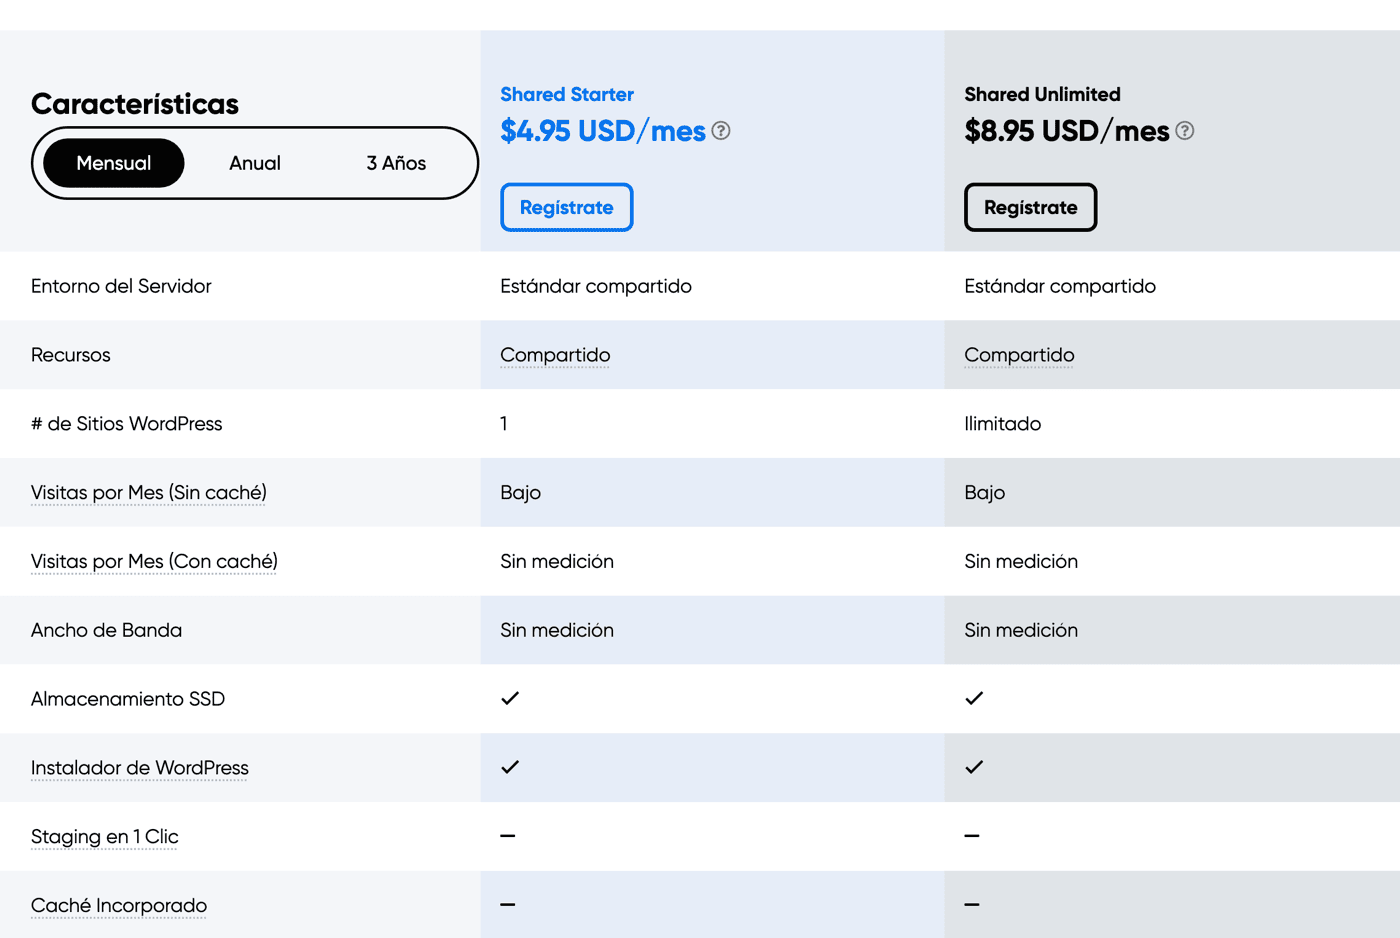Open the Shared Starter price help icon
Viewport: 1400px width, 938px height.
tap(721, 131)
